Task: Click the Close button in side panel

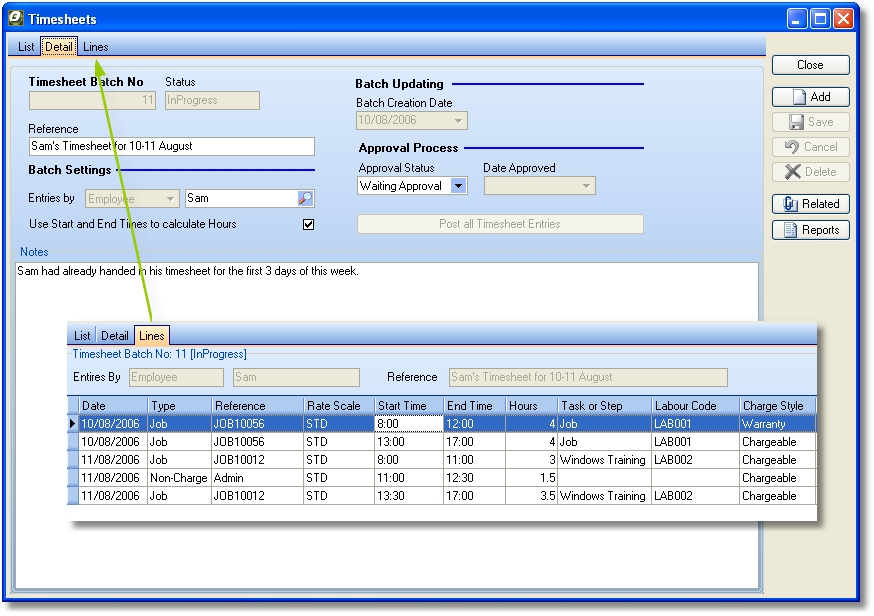Action: click(x=810, y=65)
